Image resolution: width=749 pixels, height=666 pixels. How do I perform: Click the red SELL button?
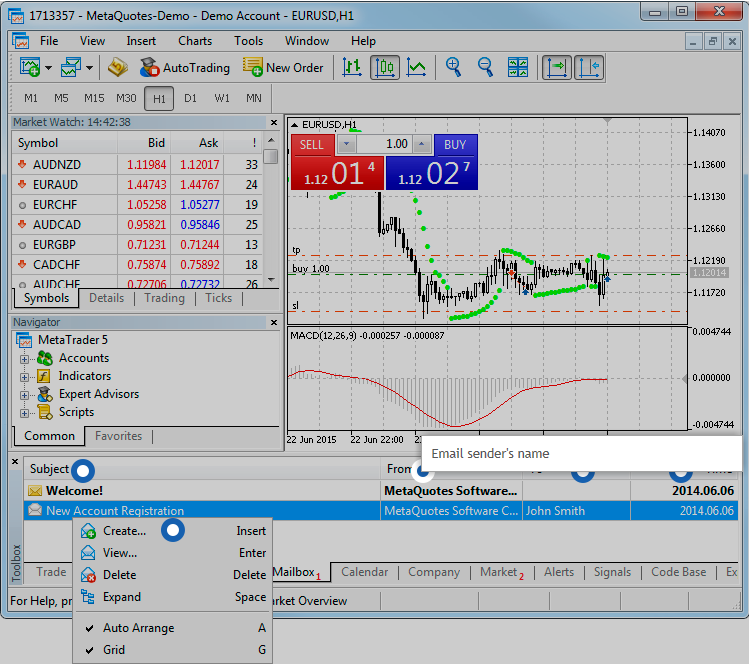(x=337, y=172)
